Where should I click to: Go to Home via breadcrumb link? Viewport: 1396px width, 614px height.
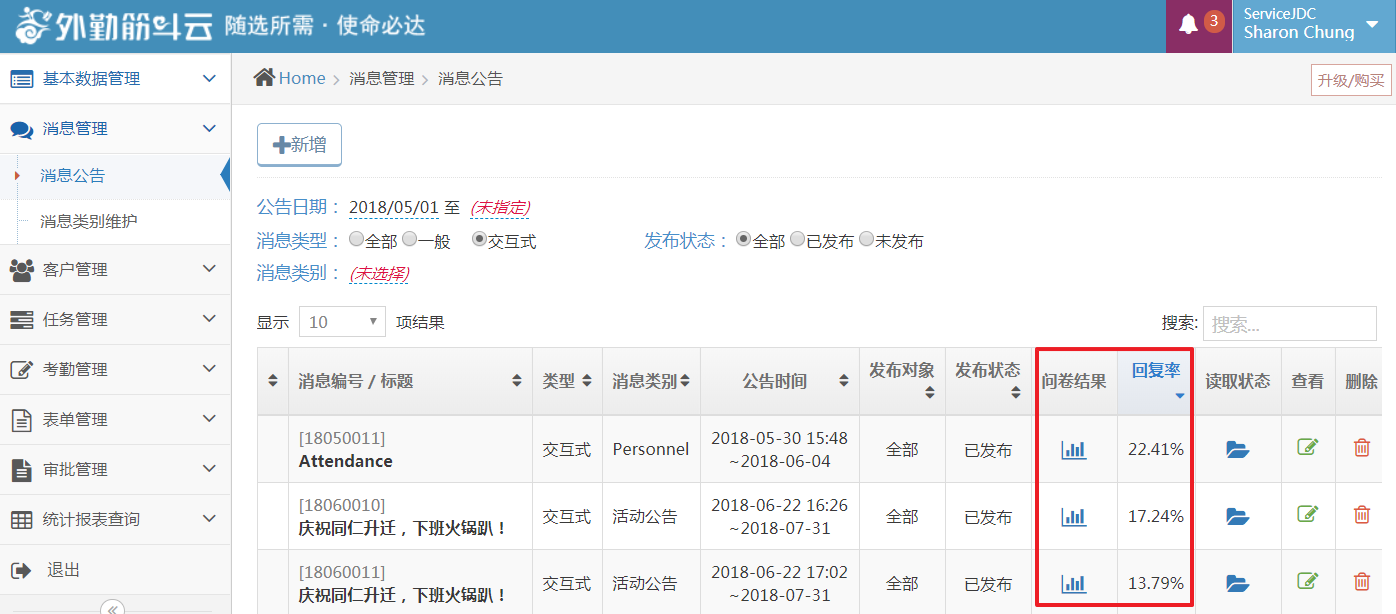tap(302, 78)
